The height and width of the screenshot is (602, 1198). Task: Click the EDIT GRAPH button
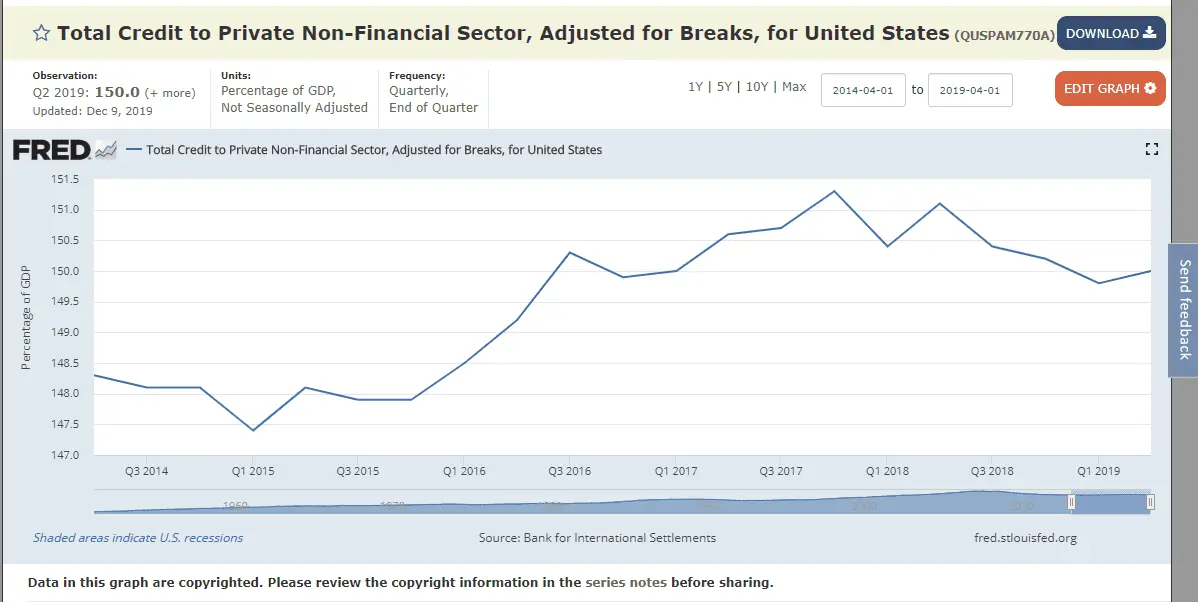tap(1109, 89)
